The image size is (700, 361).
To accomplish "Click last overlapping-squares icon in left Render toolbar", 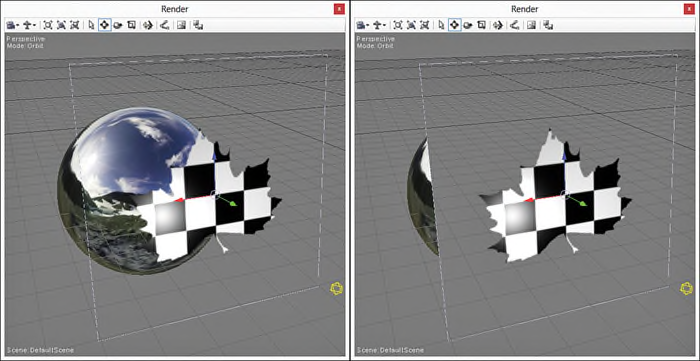I will (x=198, y=25).
